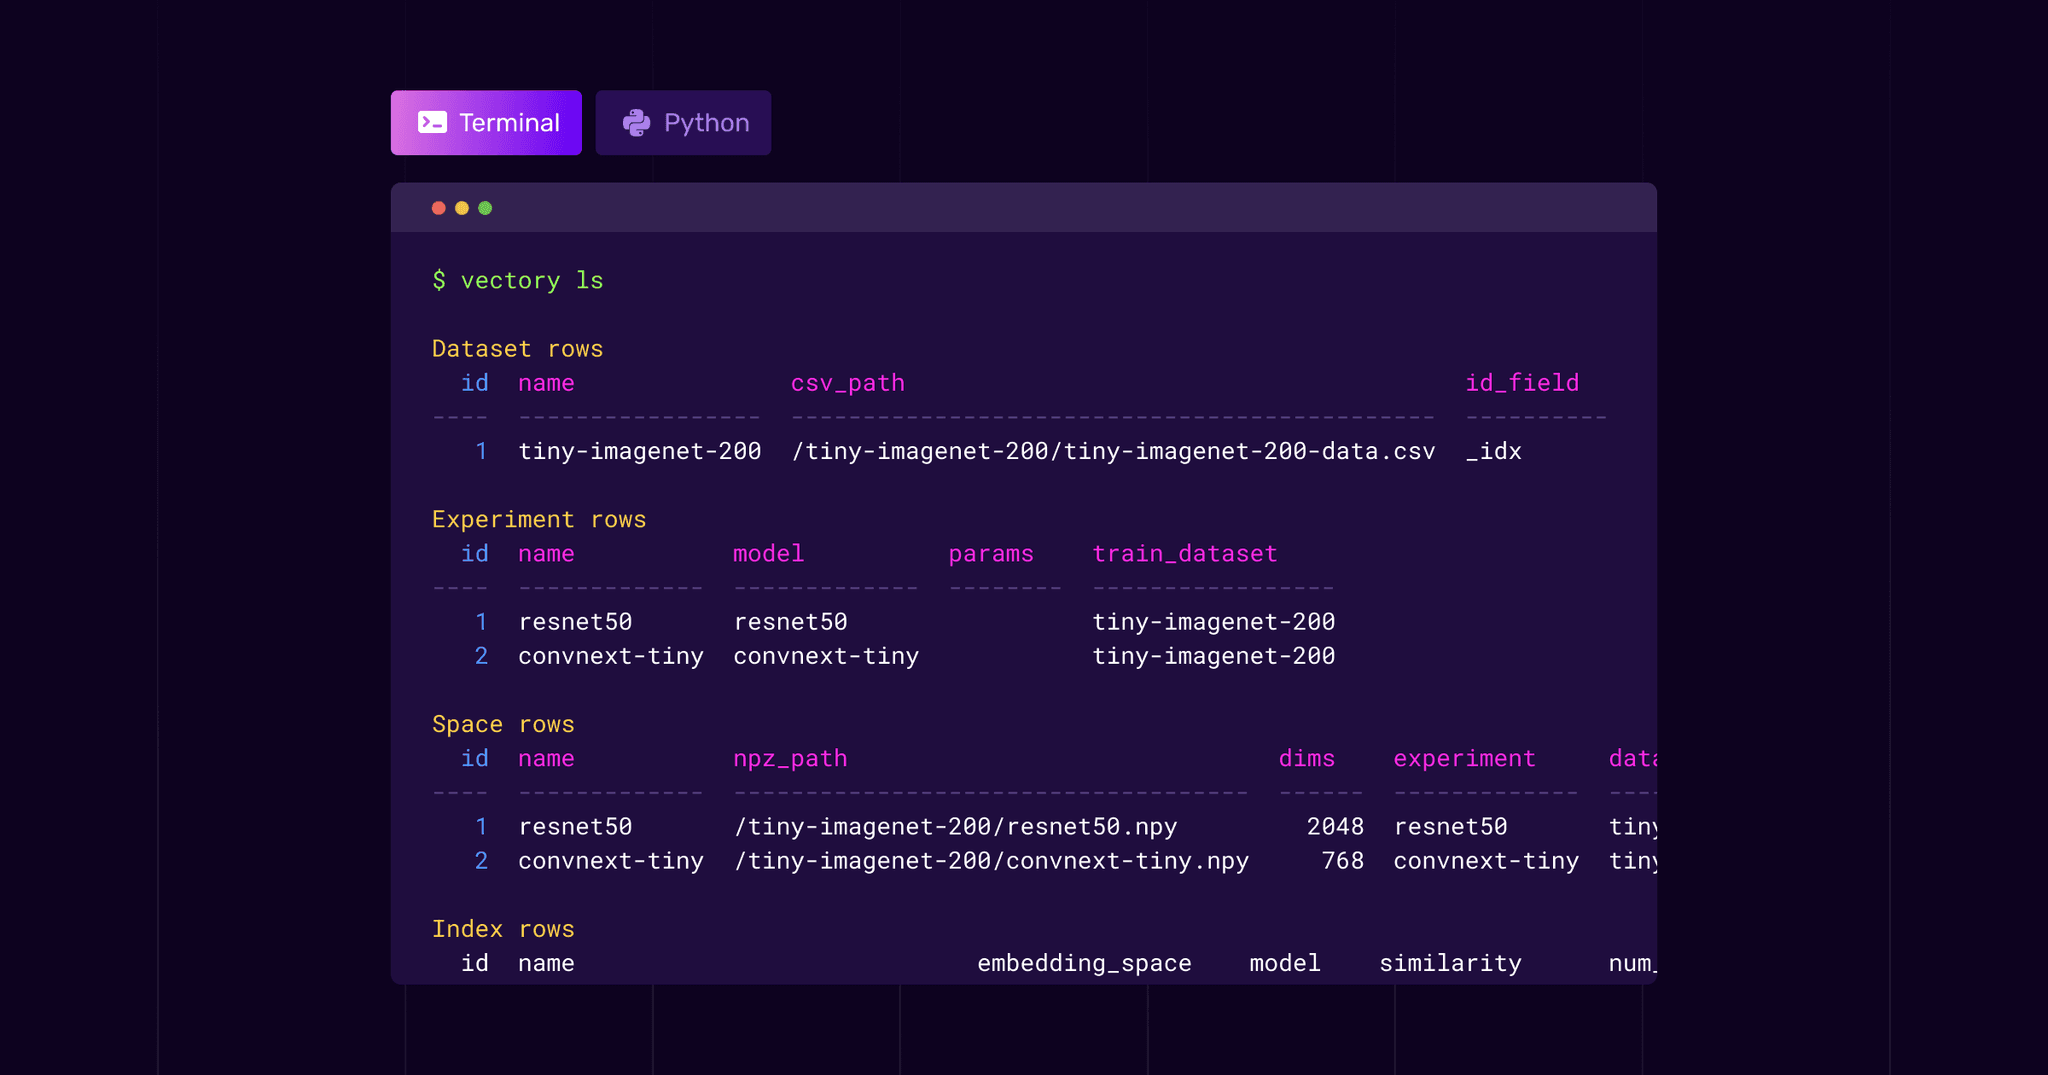The image size is (2048, 1075).
Task: Click the csv_path column header
Action: 847,383
